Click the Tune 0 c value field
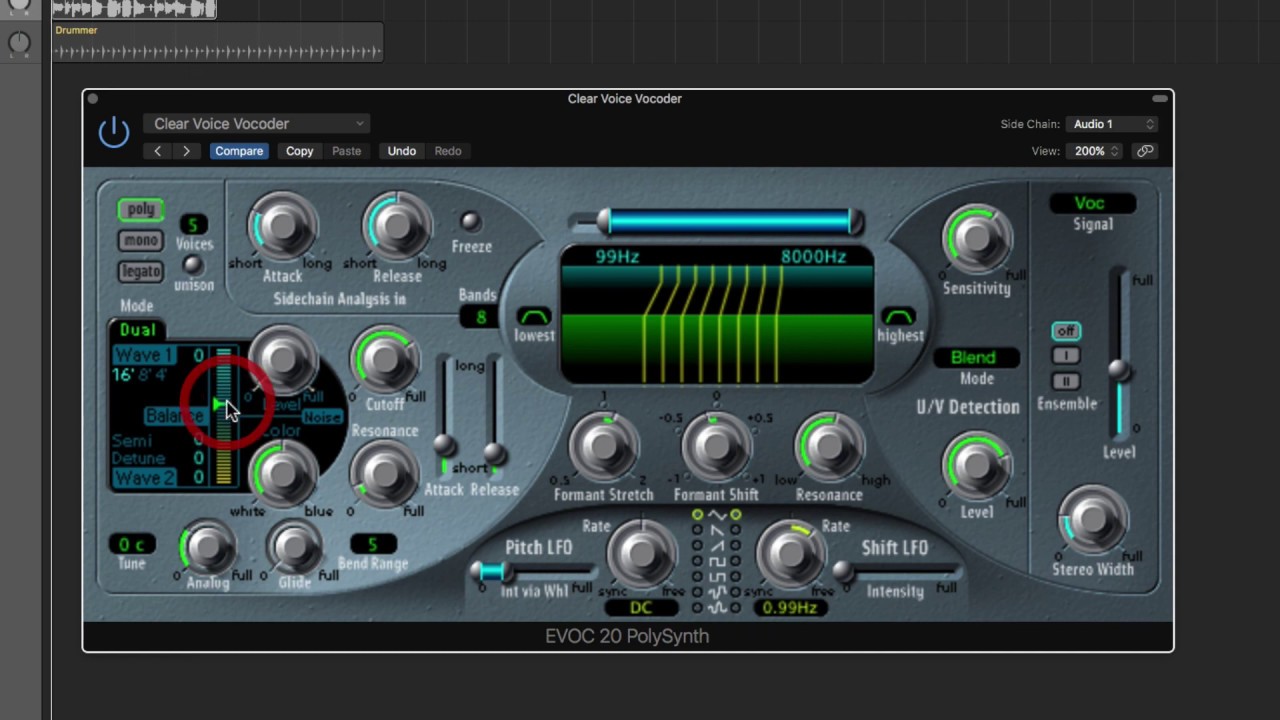1280x720 pixels. click(x=132, y=544)
